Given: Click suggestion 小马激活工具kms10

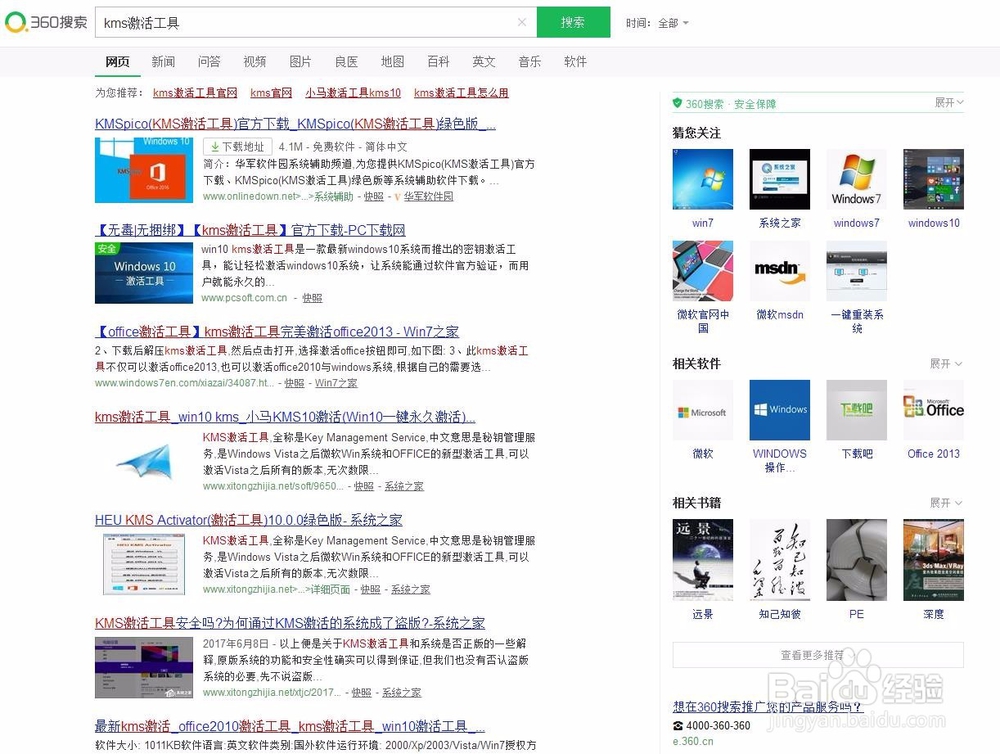Looking at the screenshot, I should point(353,93).
